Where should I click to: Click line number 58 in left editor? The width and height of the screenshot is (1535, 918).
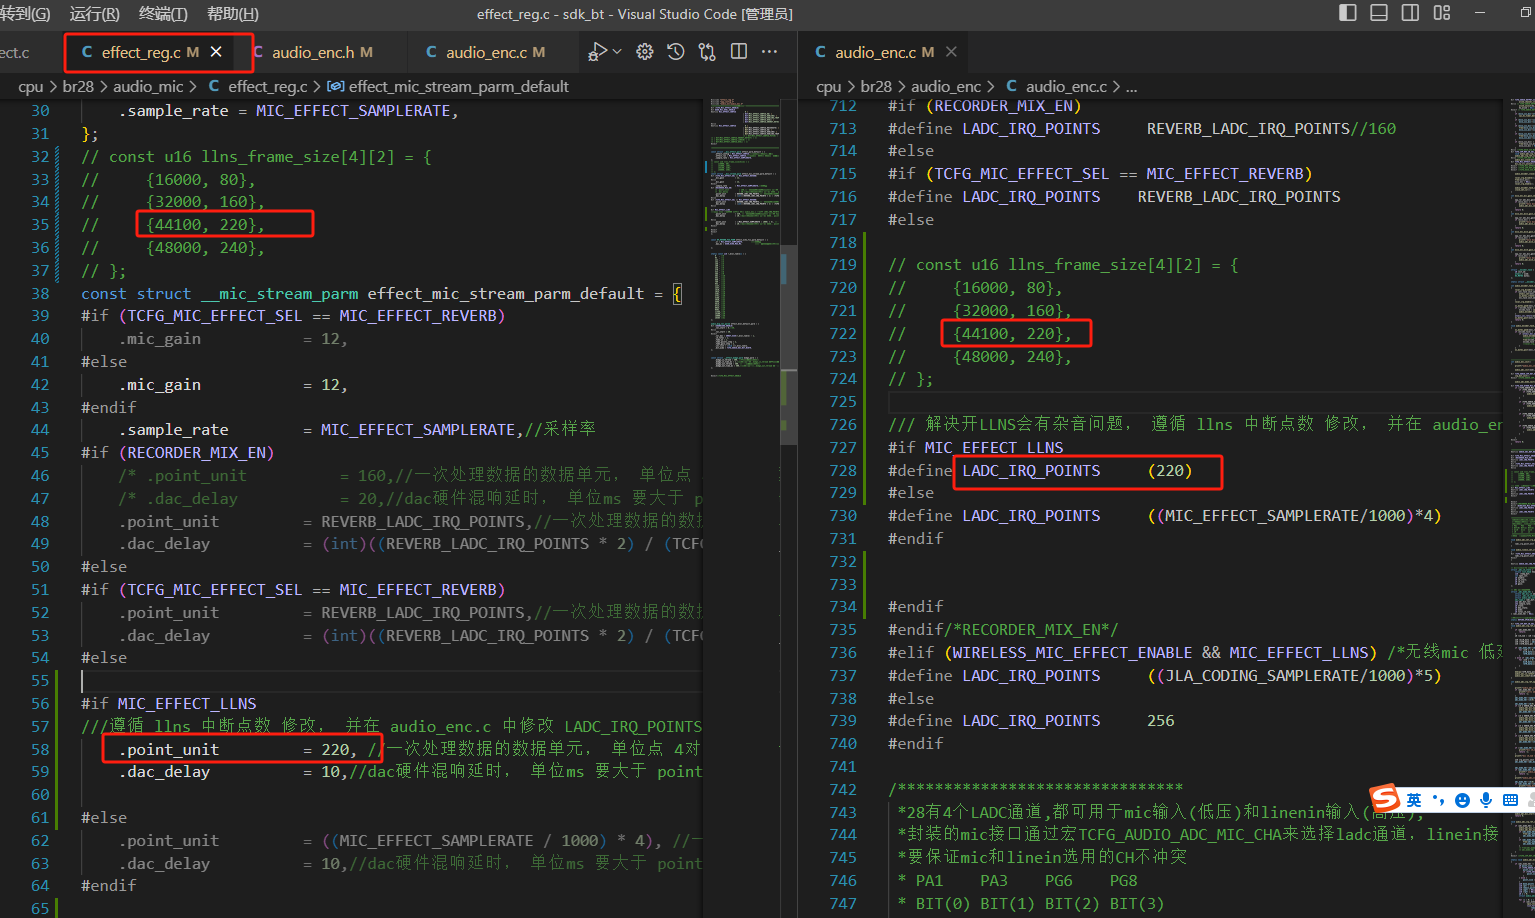pyautogui.click(x=40, y=749)
